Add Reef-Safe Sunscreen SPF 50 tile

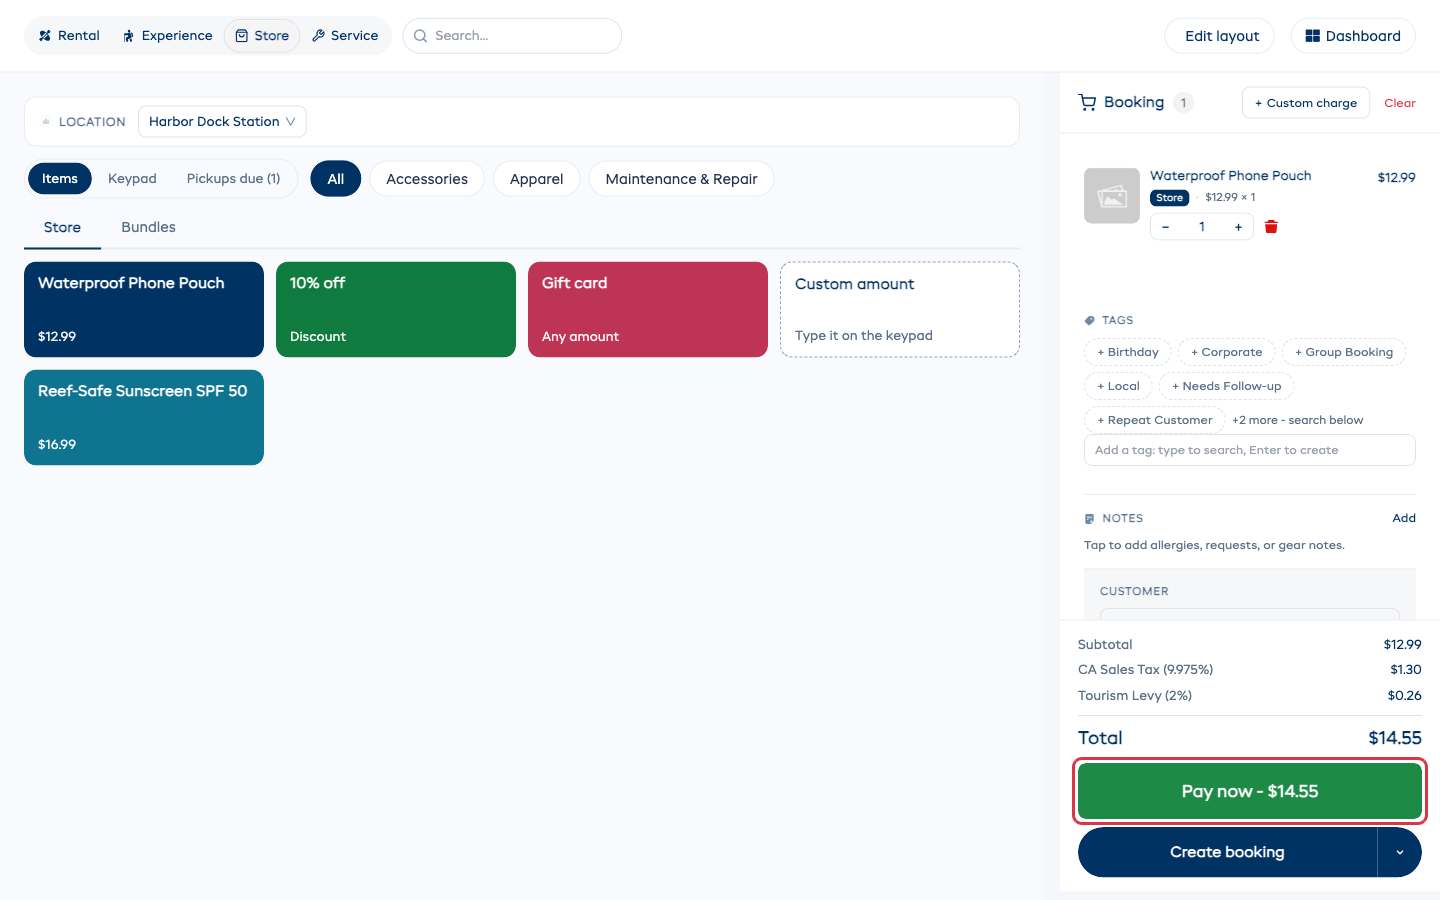144,418
